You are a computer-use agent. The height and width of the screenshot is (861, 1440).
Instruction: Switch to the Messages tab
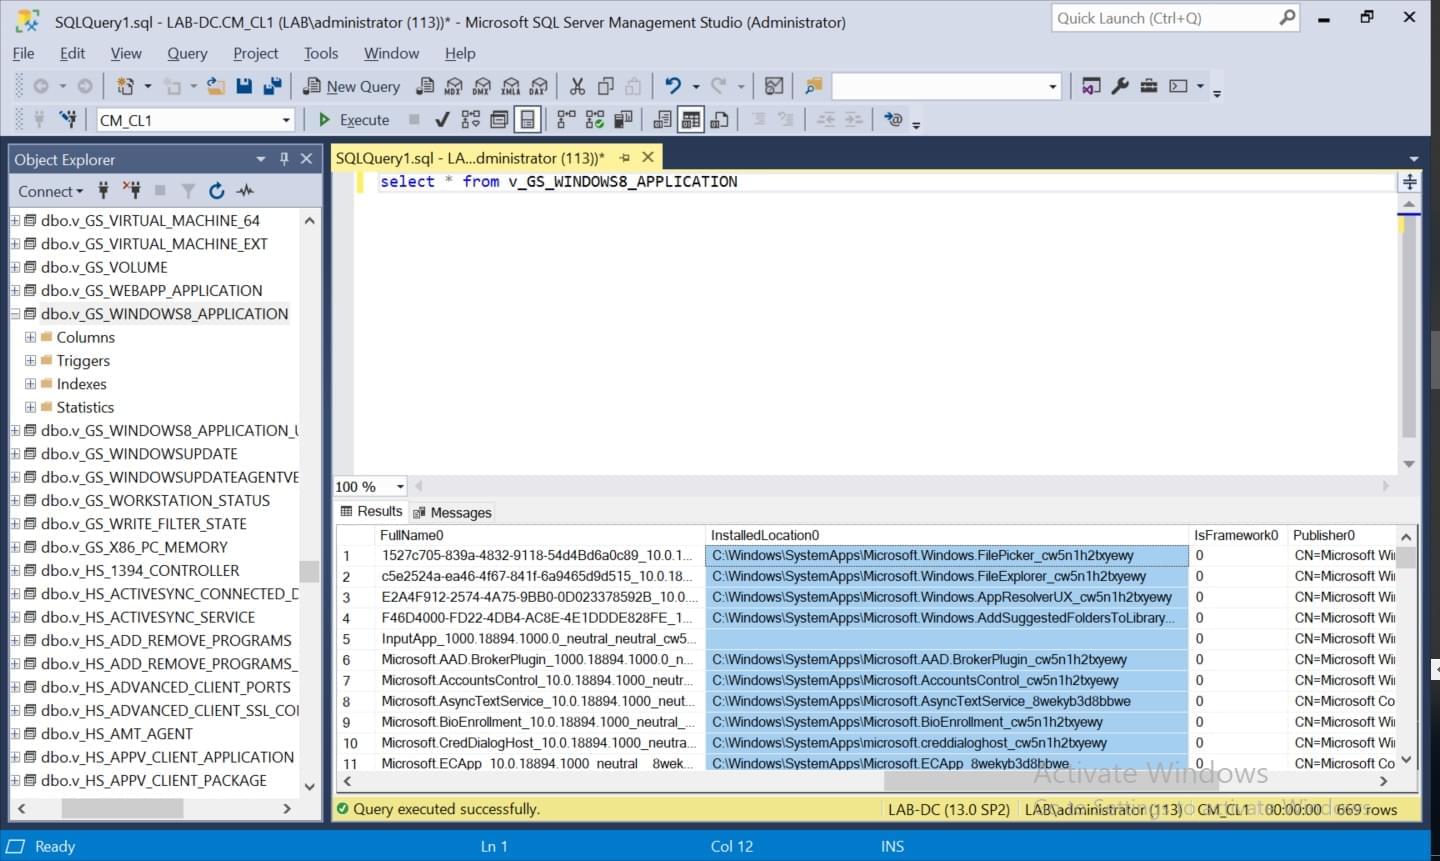(452, 512)
